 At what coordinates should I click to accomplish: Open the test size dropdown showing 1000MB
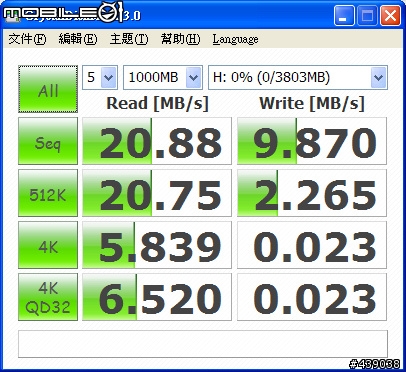pos(163,77)
